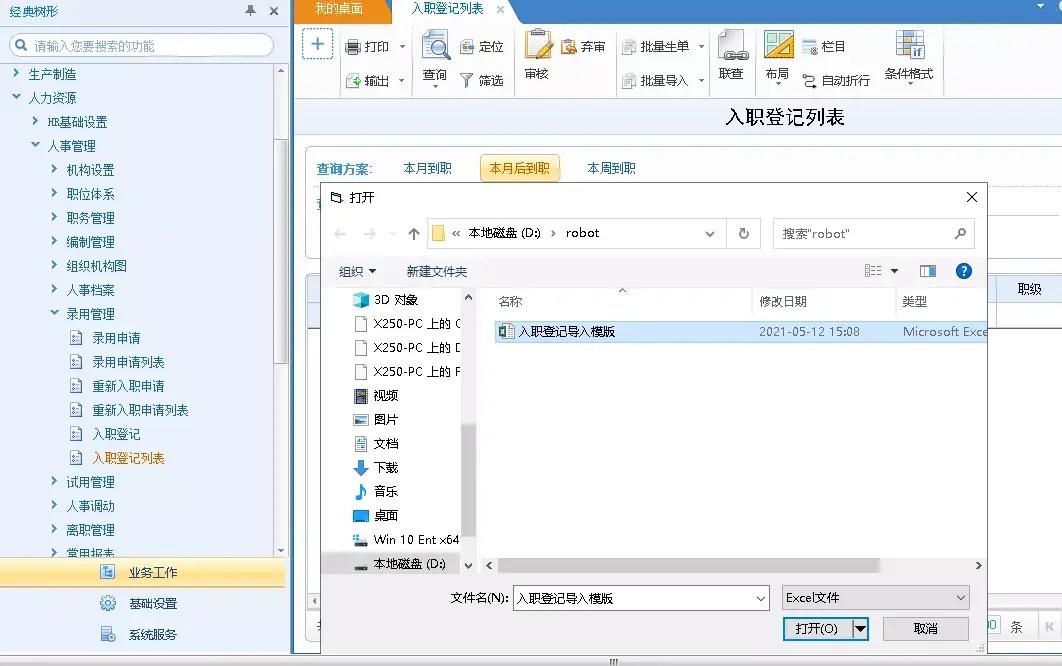This screenshot has width=1062, height=666.
Task: Select the 本月到职 query scheme
Action: click(x=427, y=168)
